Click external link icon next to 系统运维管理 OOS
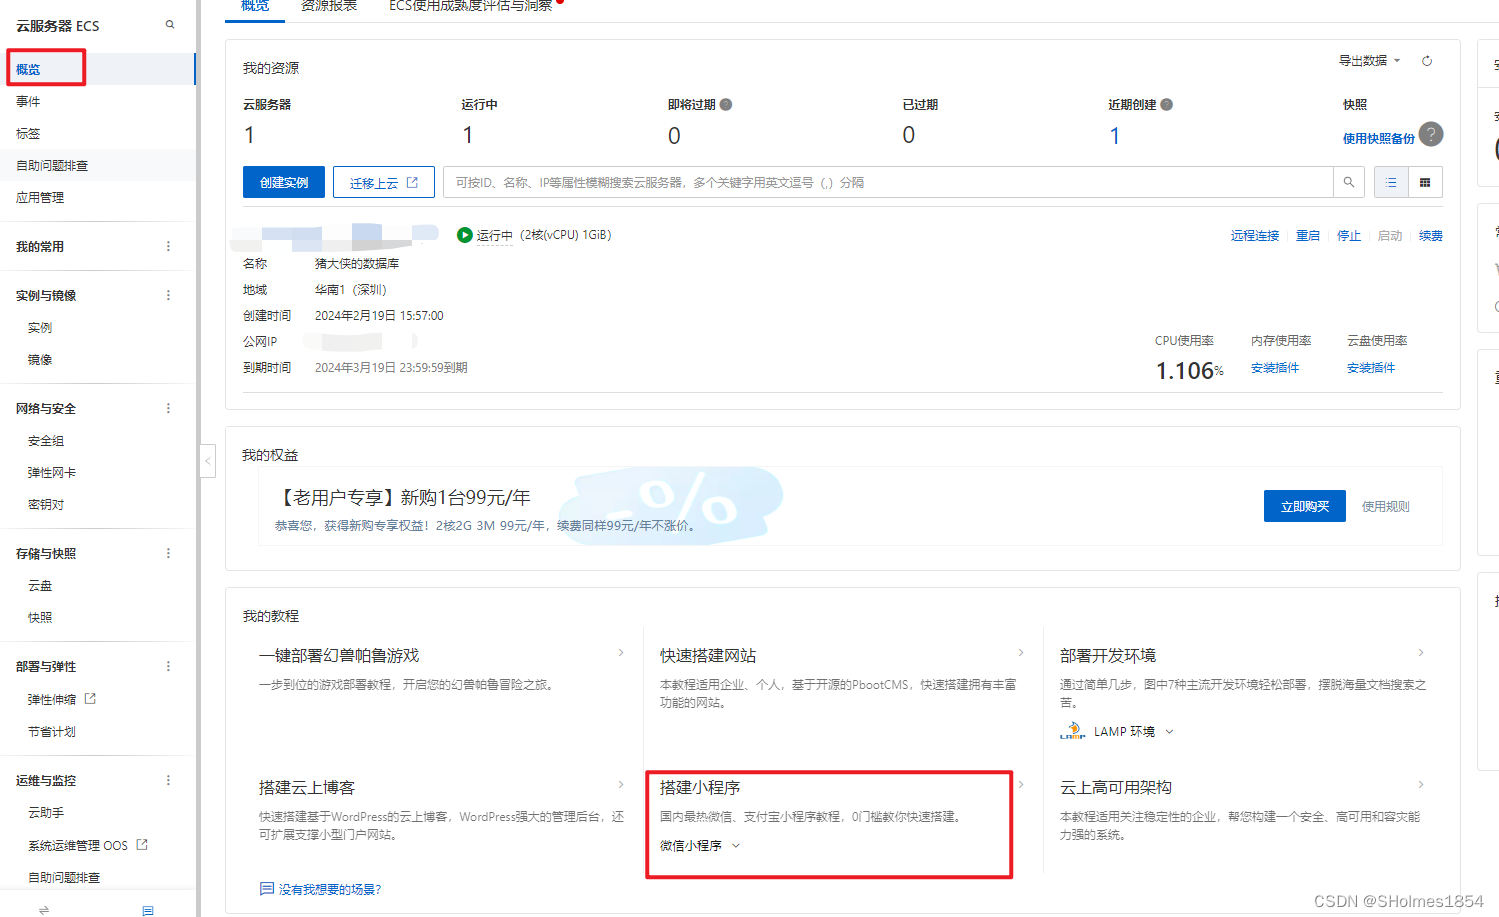Image resolution: width=1499 pixels, height=917 pixels. (142, 844)
